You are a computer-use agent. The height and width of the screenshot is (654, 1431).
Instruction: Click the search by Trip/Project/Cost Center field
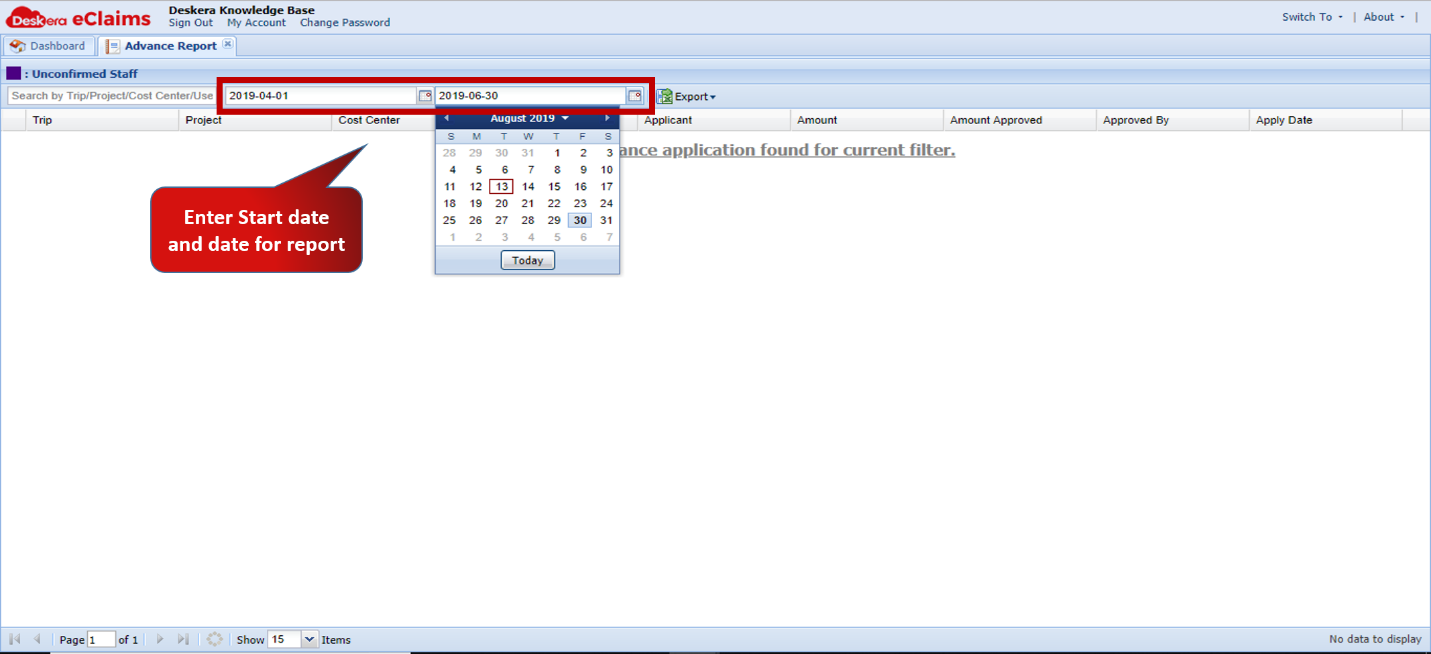click(x=111, y=96)
